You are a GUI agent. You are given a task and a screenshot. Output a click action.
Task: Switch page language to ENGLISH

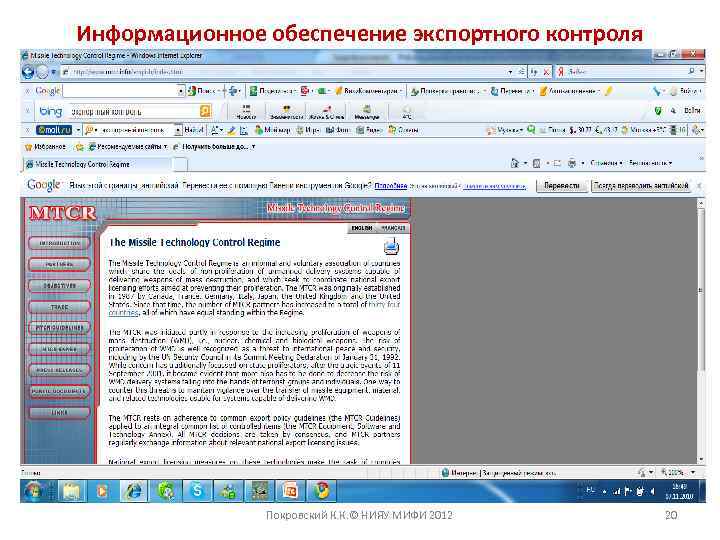[362, 228]
